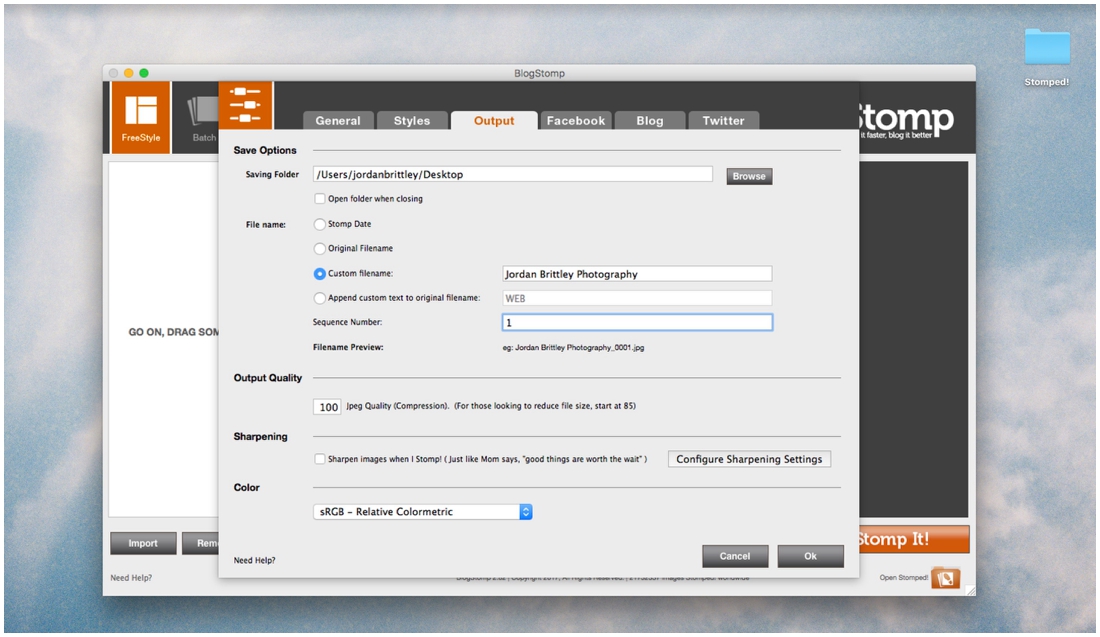Select the Output tab
This screenshot has height=637, width=1100.
[494, 121]
